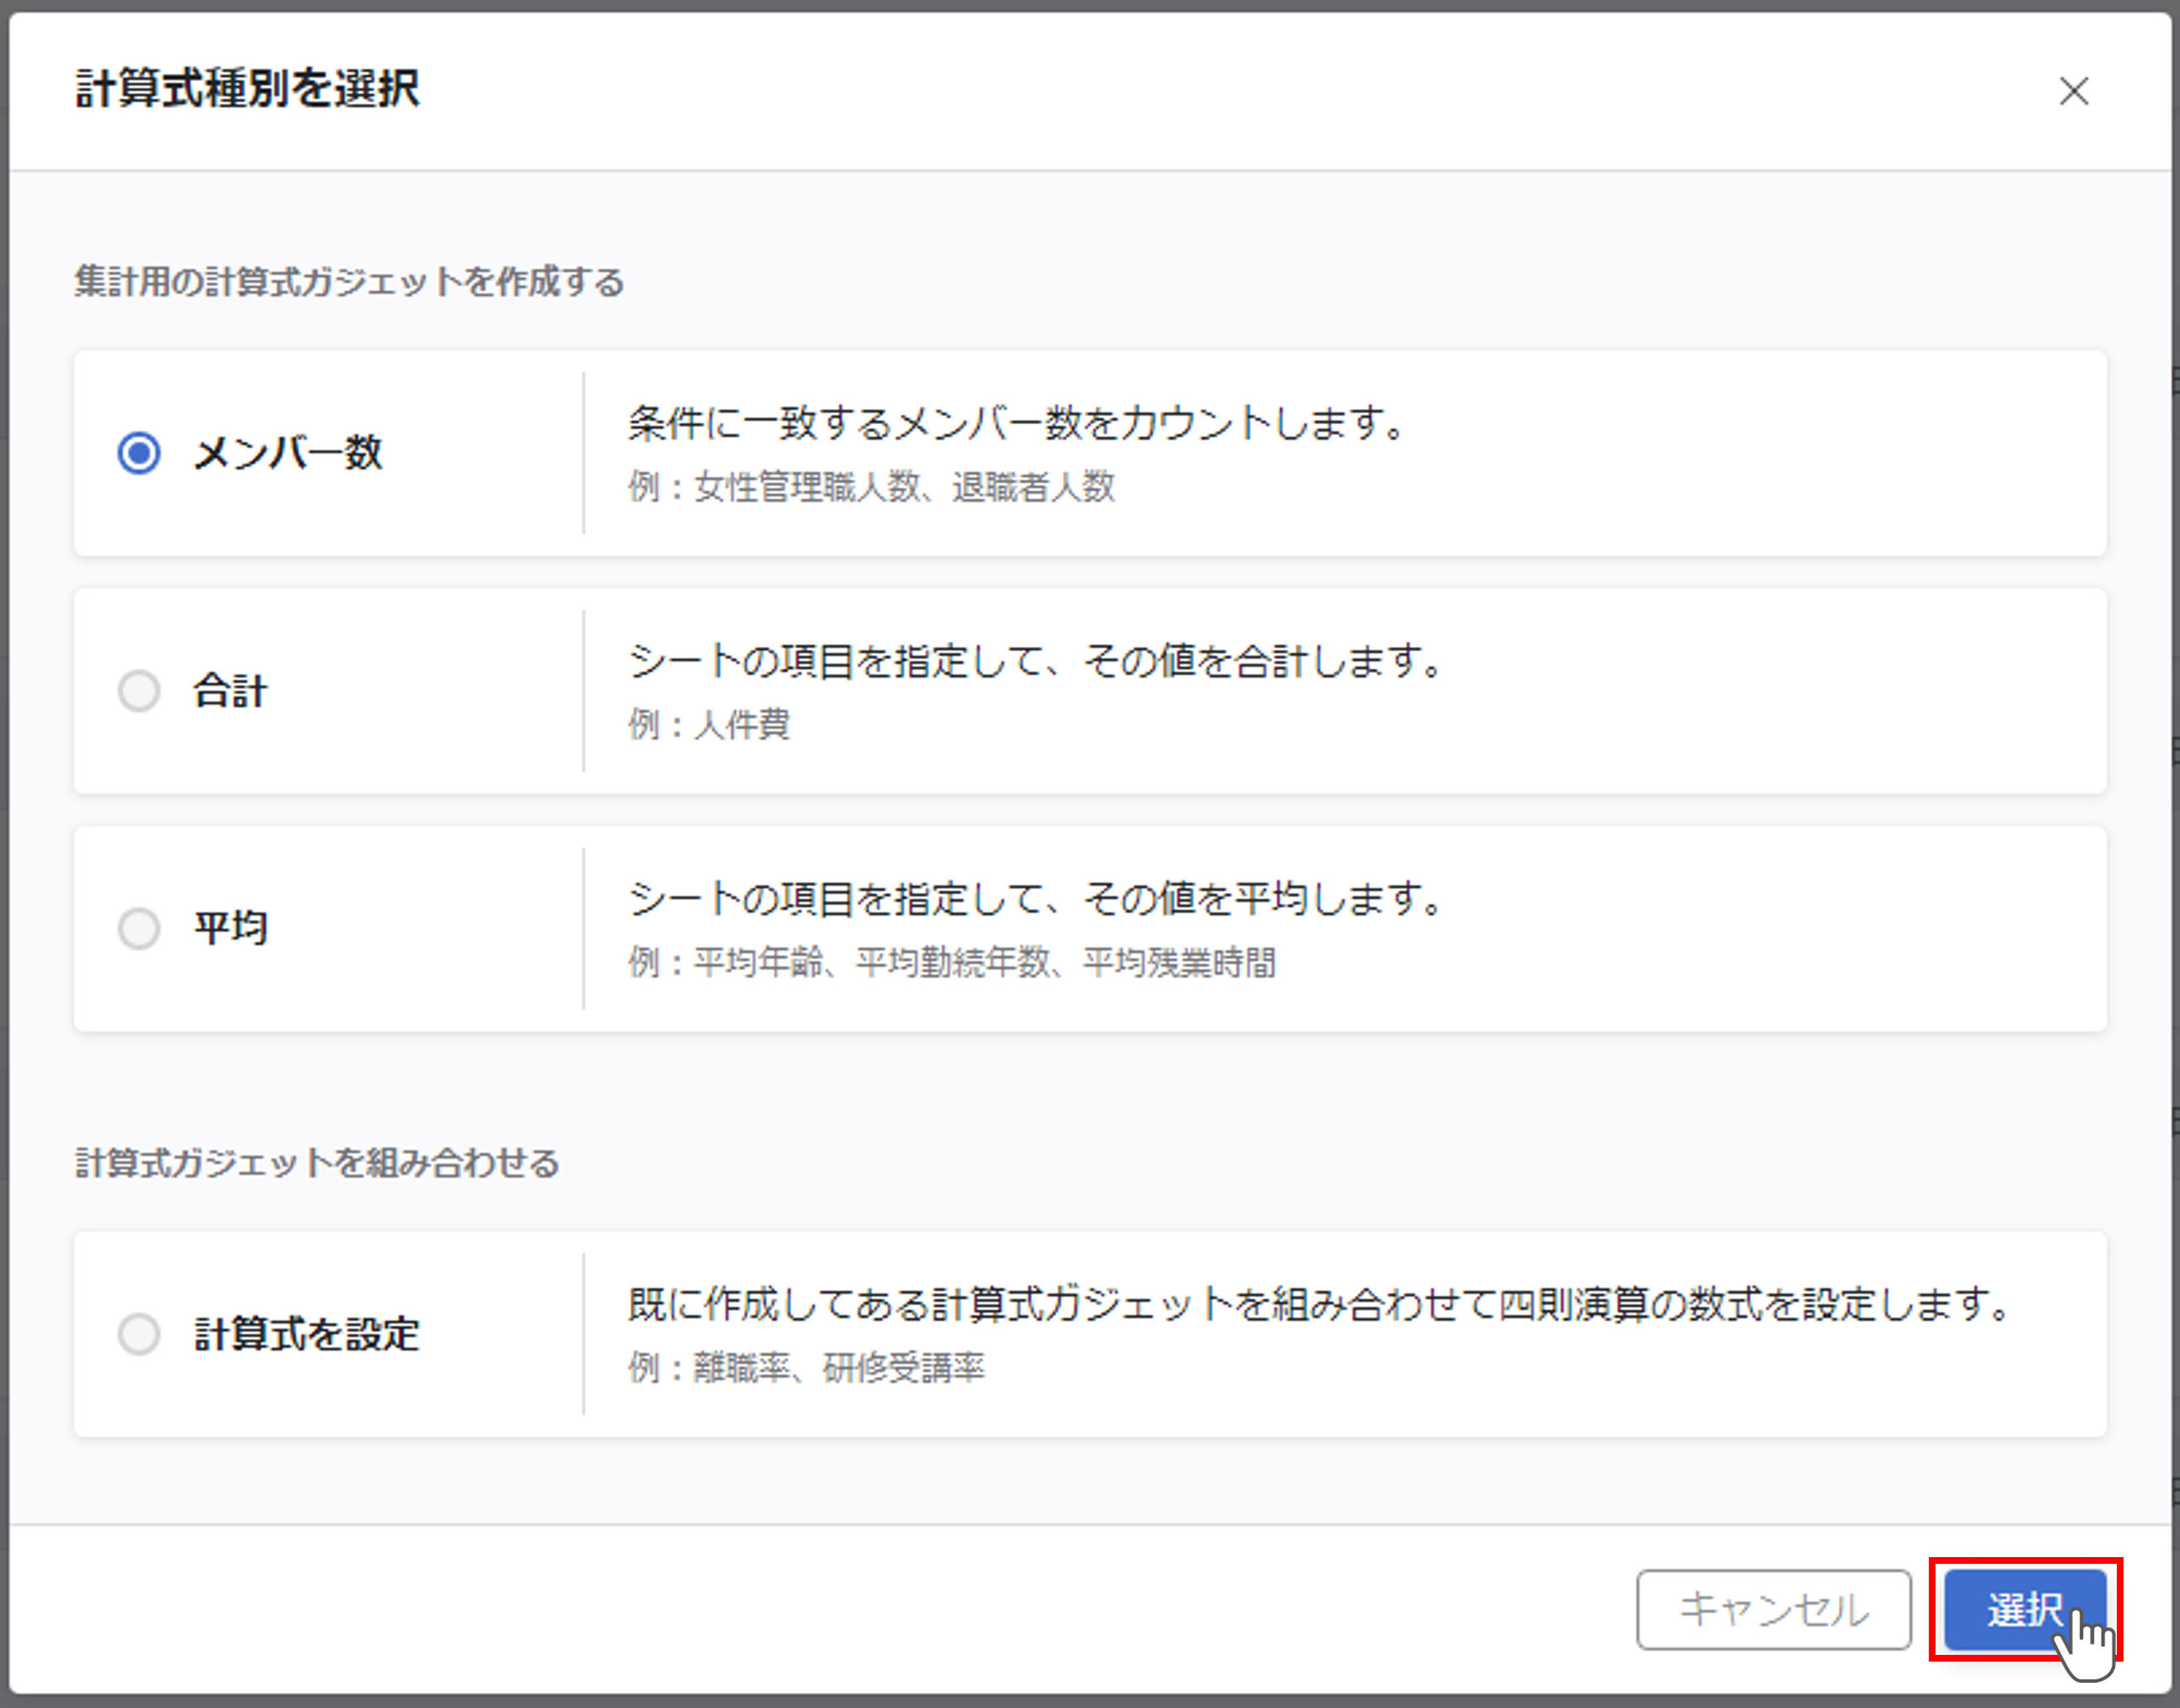This screenshot has height=1708, width=2180.
Task: Click the 計算式ガジェットを組み合わせる section heading
Action: (317, 1163)
